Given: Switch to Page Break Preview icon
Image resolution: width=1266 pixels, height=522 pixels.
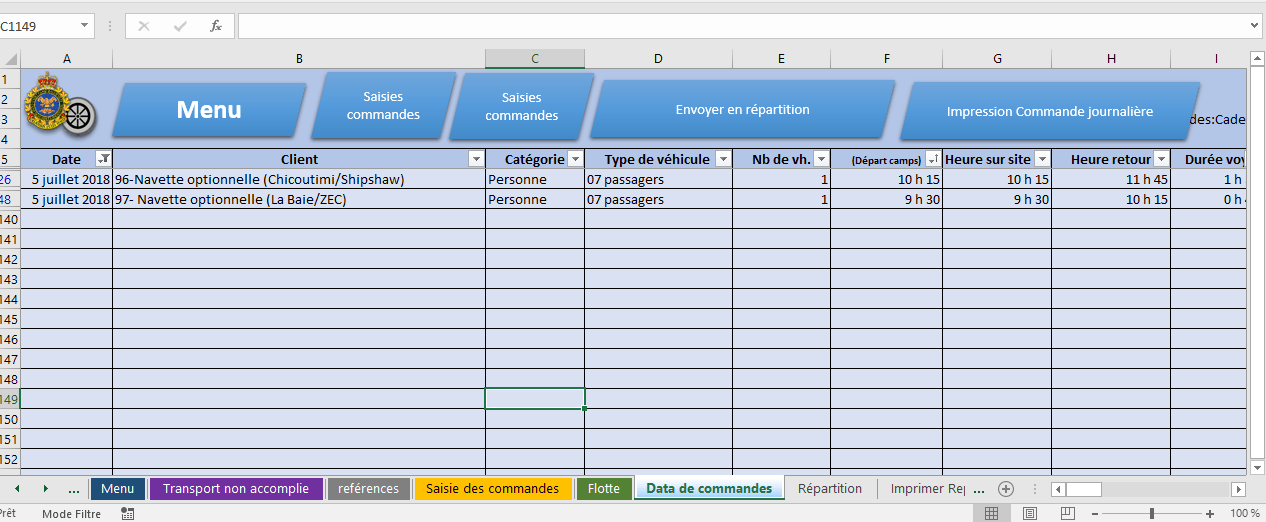Looking at the screenshot, I should coord(1068,513).
